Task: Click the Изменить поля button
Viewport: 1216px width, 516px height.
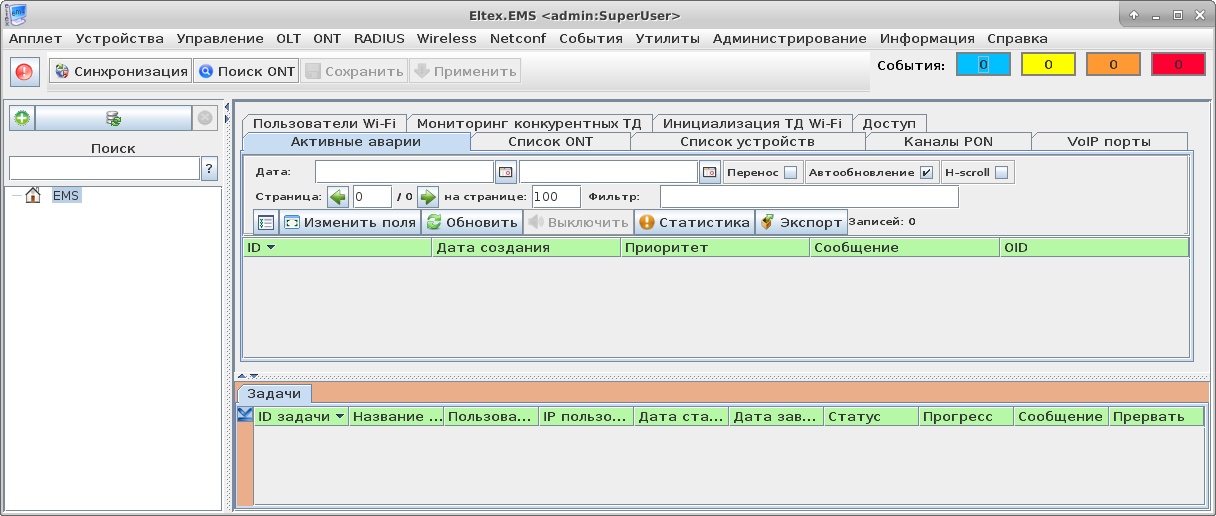Action: point(349,222)
